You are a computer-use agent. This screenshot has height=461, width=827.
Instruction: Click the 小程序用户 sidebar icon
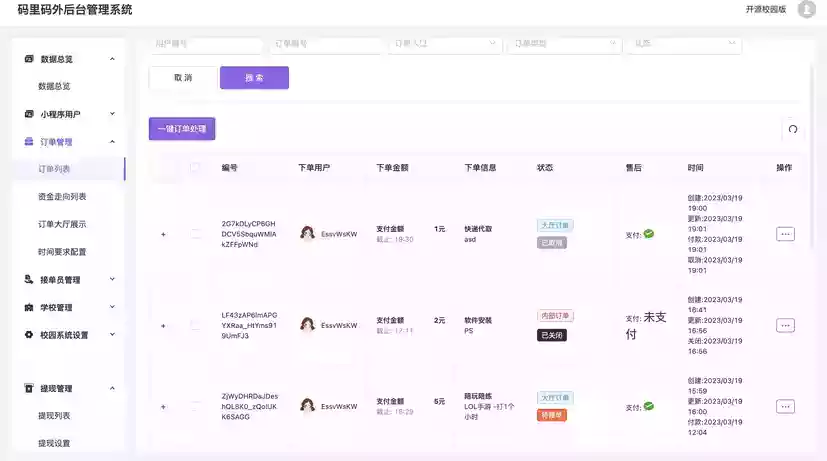[29, 114]
